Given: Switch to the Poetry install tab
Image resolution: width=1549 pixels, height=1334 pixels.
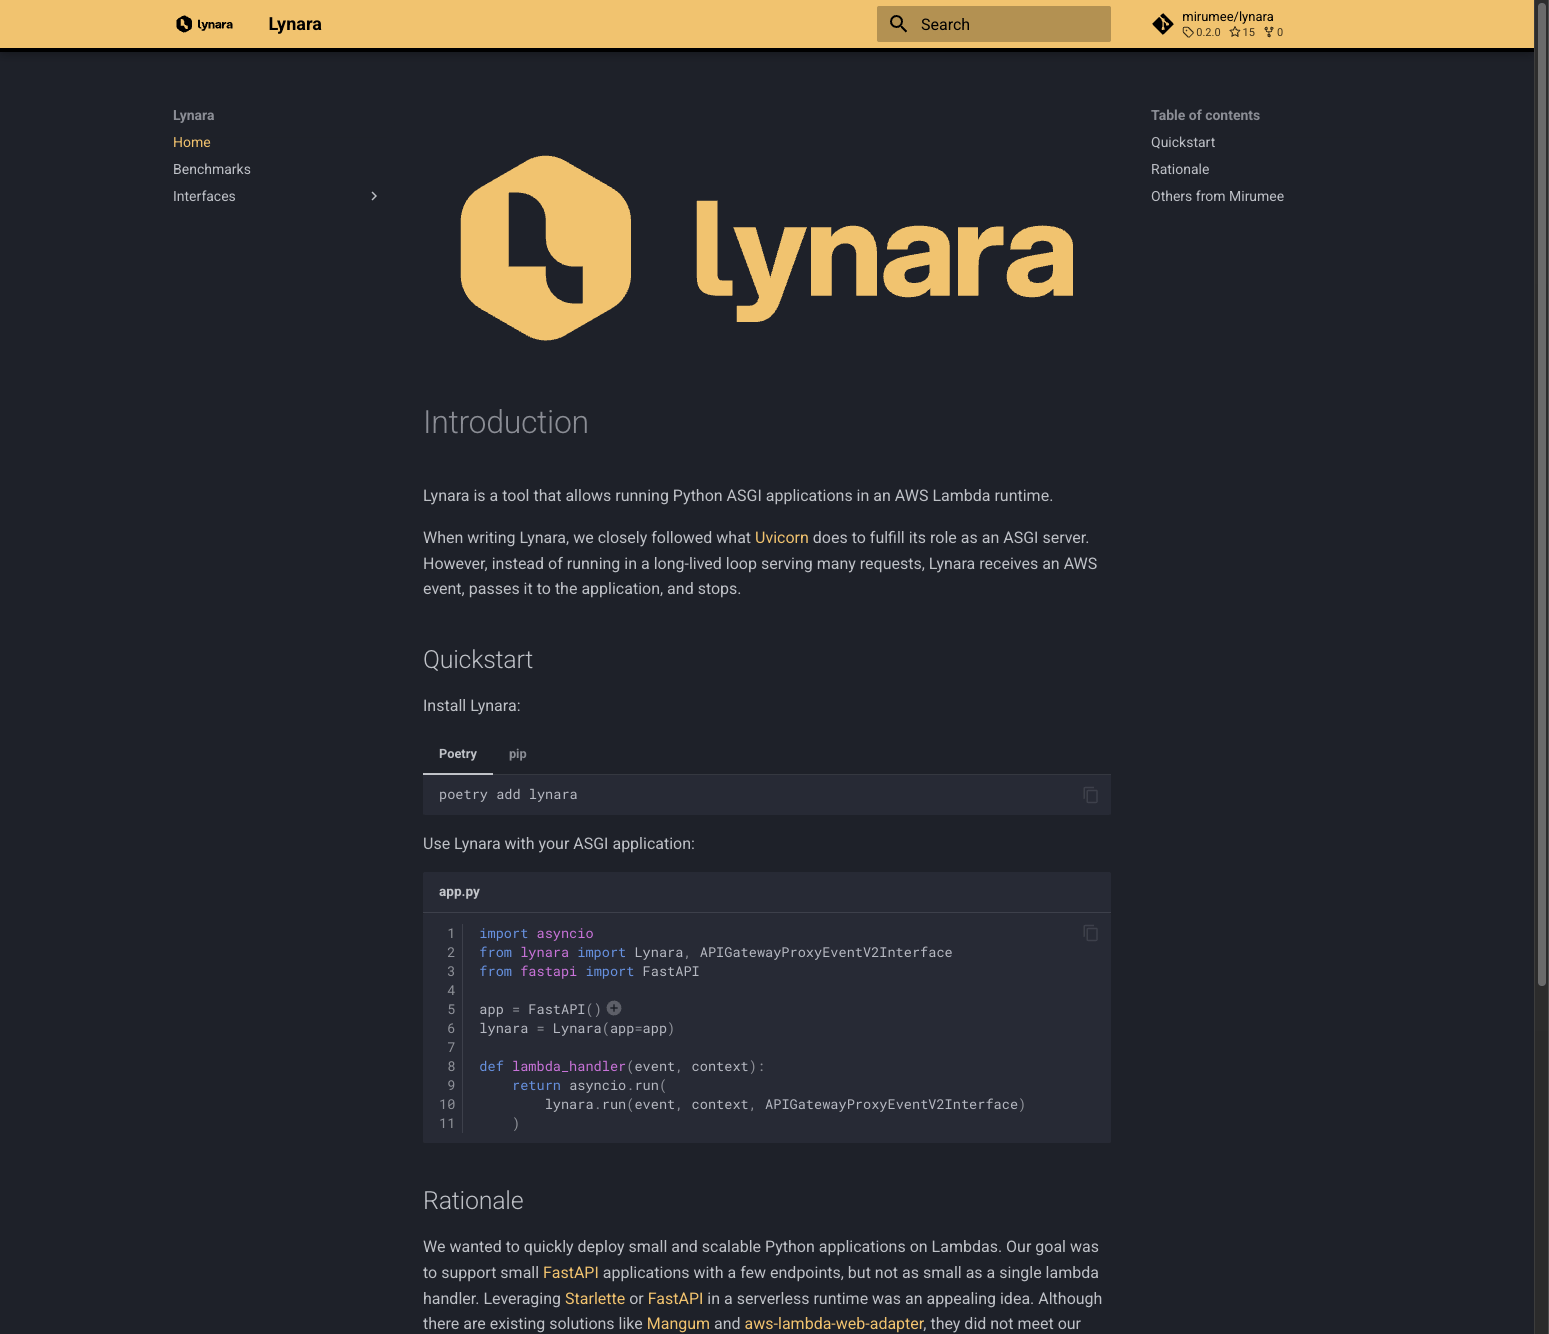Looking at the screenshot, I should tap(458, 754).
